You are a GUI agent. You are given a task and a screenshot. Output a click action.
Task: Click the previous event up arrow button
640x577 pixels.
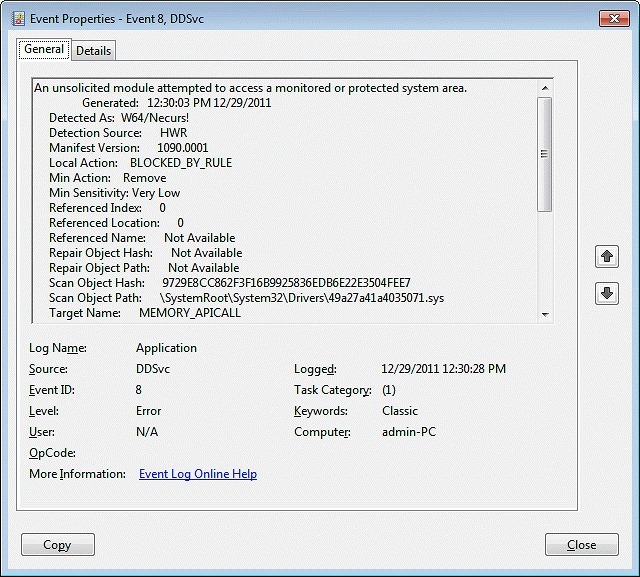click(x=607, y=256)
